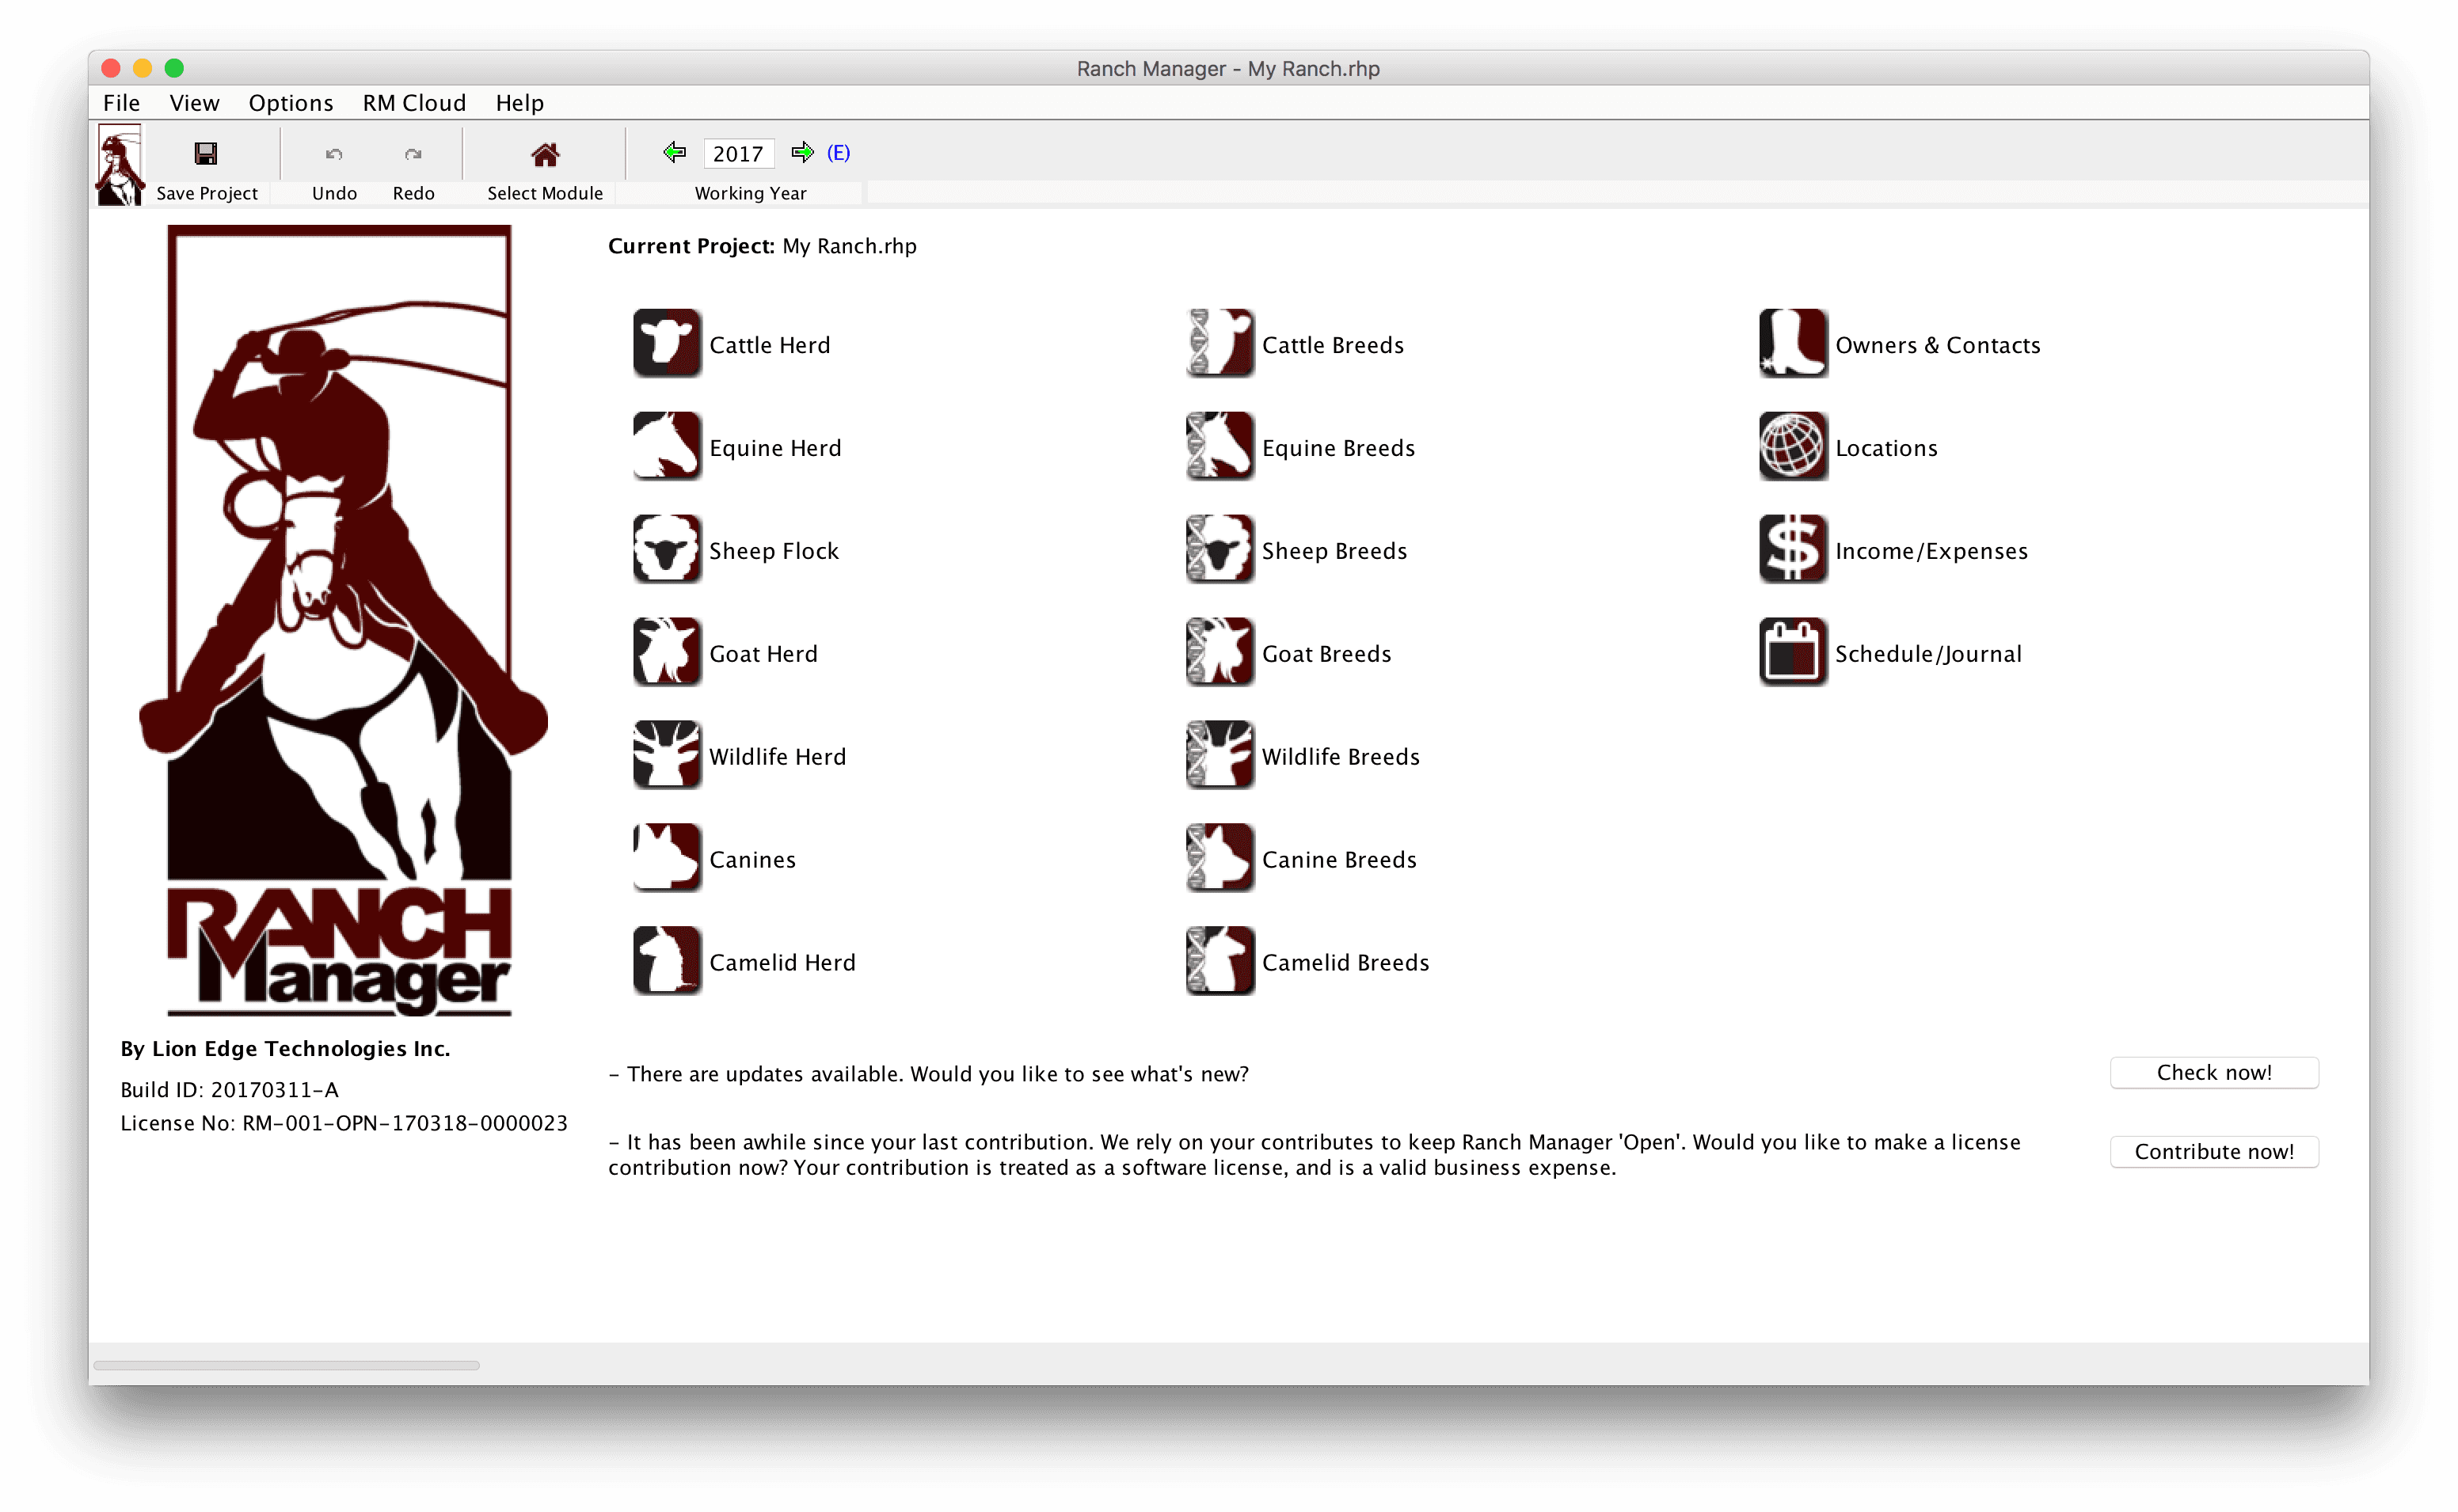Click the blue (E) link
The width and height of the screenshot is (2458, 1512).
(838, 152)
